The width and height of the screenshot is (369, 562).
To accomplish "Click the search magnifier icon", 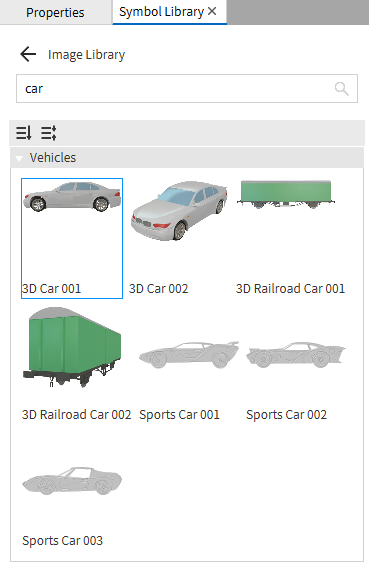I will [x=341, y=89].
